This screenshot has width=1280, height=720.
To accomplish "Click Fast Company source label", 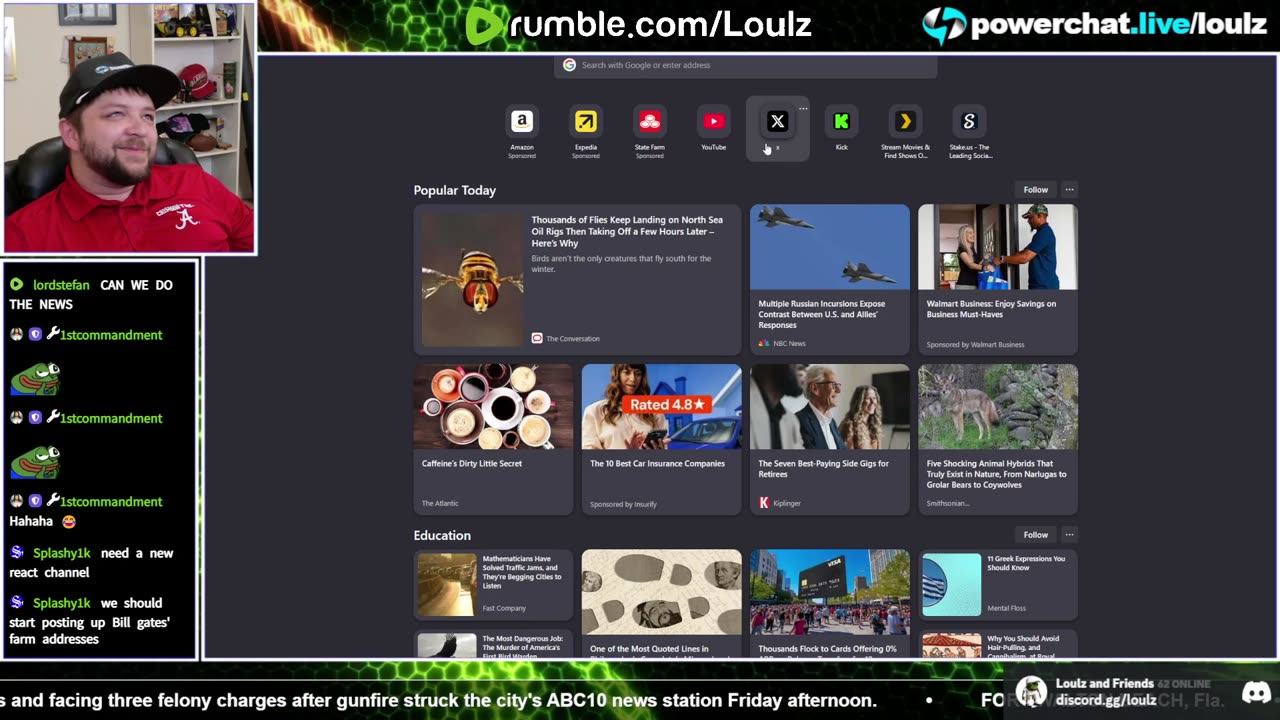I will 504,608.
